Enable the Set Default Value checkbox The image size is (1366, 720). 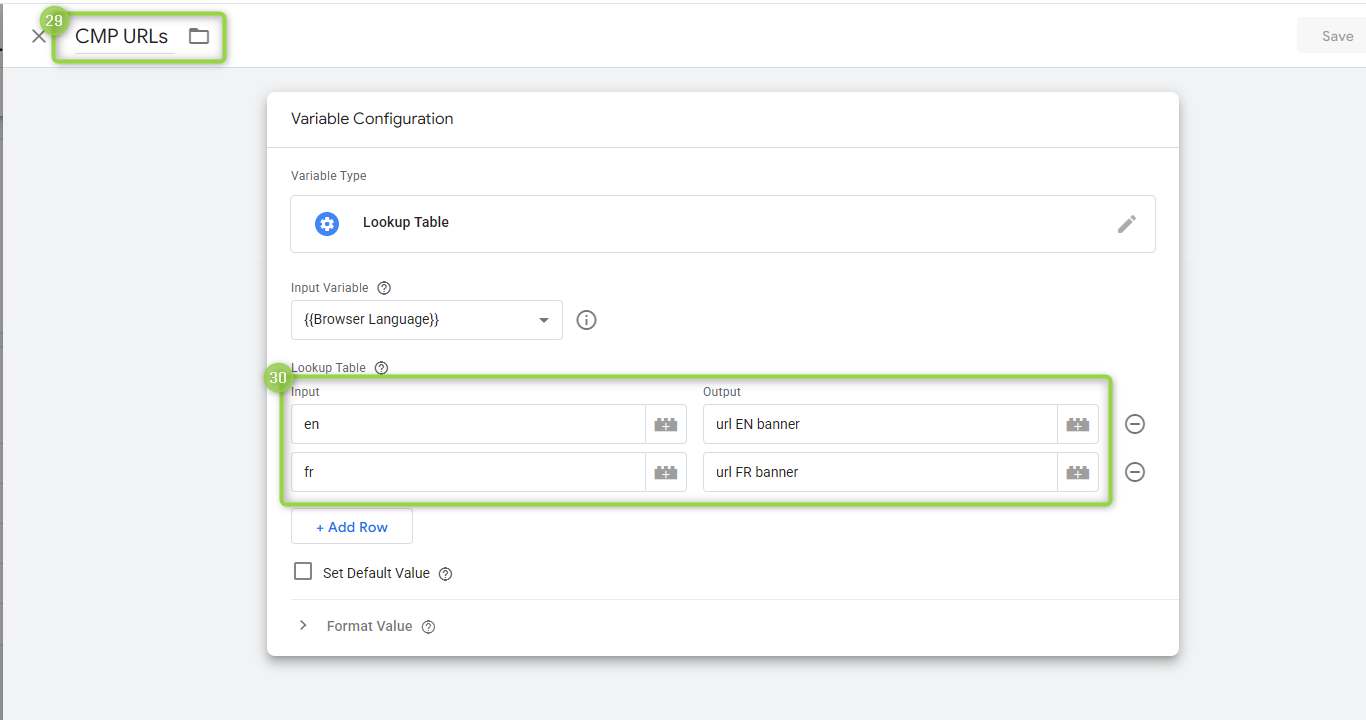point(303,572)
